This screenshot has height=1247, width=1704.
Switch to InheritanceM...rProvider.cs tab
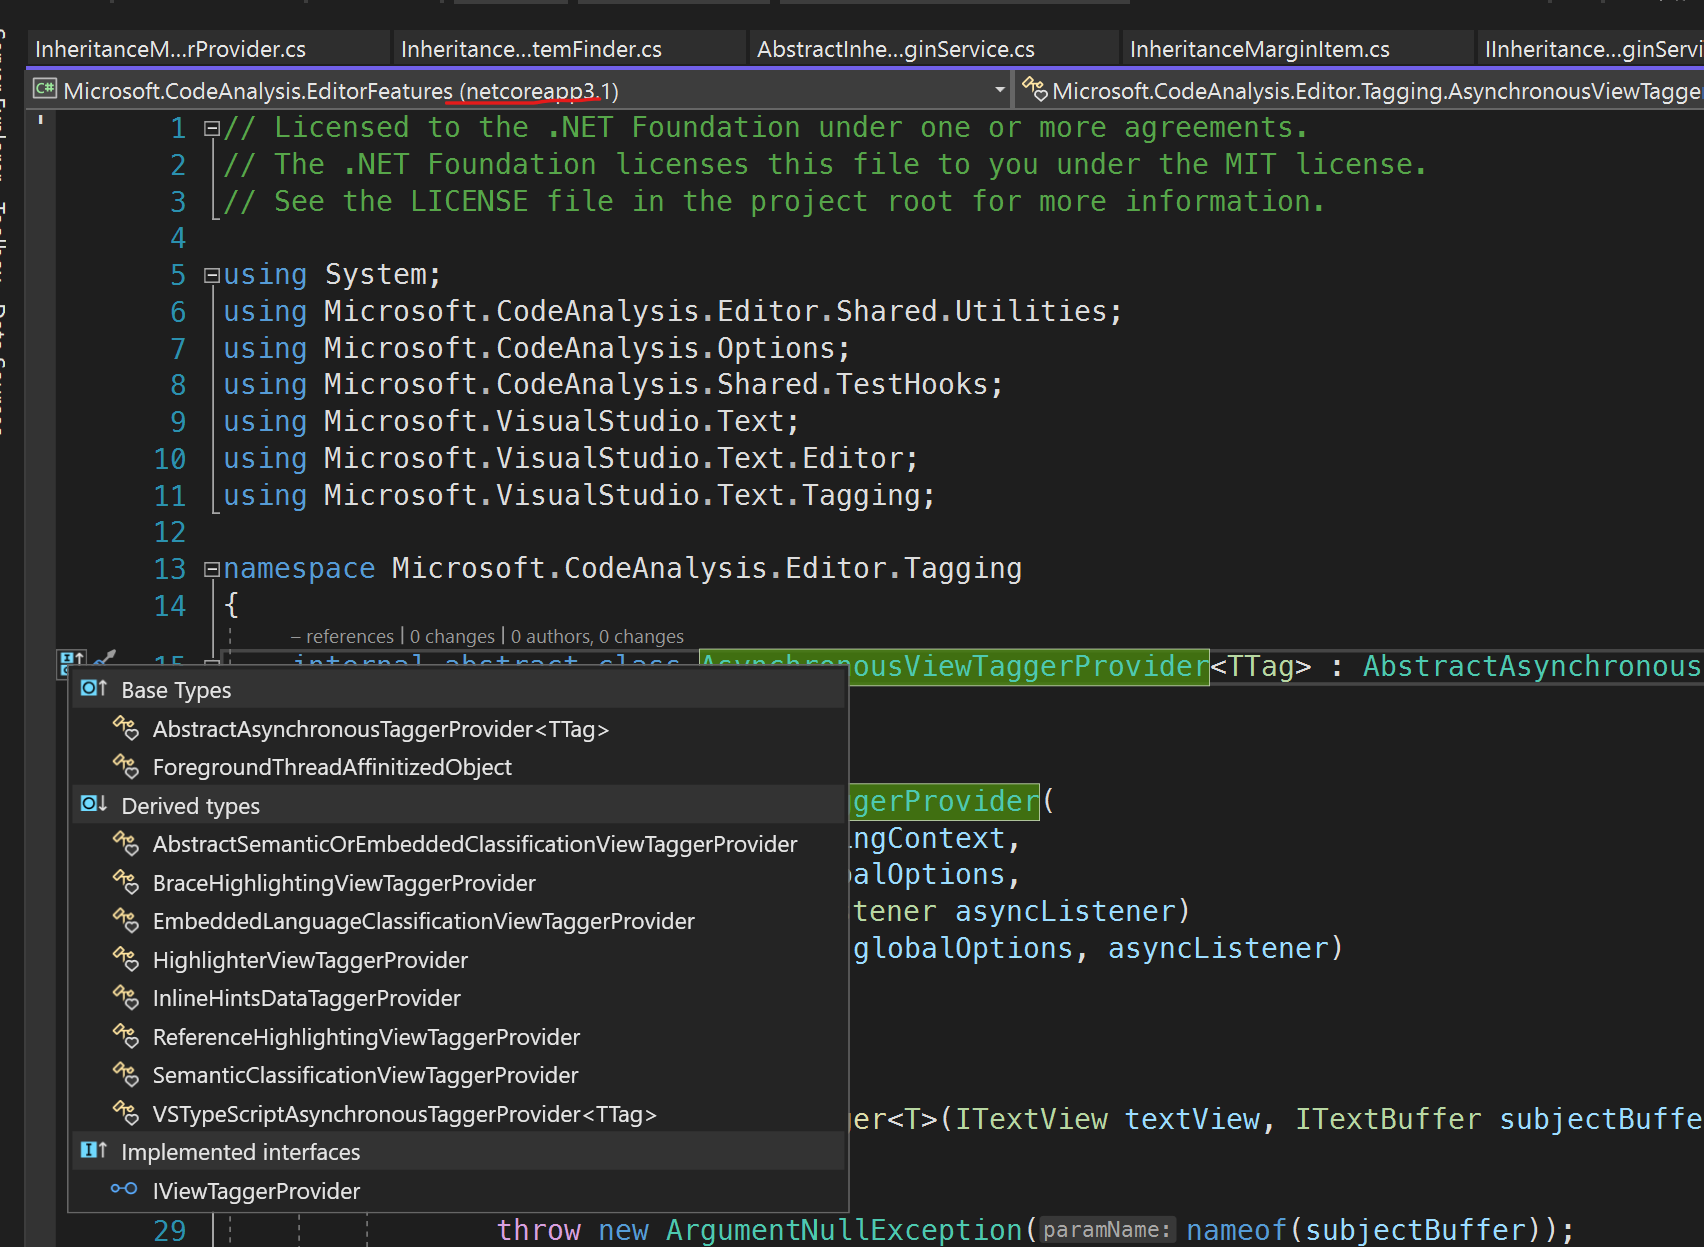[208, 49]
